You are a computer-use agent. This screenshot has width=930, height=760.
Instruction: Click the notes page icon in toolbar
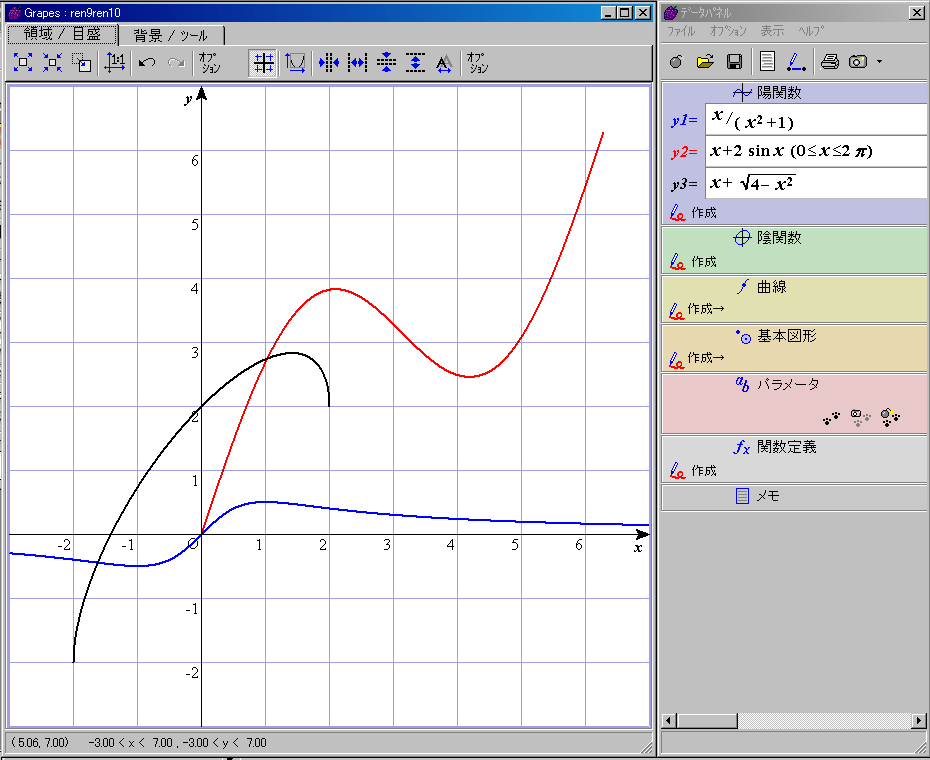(x=767, y=61)
